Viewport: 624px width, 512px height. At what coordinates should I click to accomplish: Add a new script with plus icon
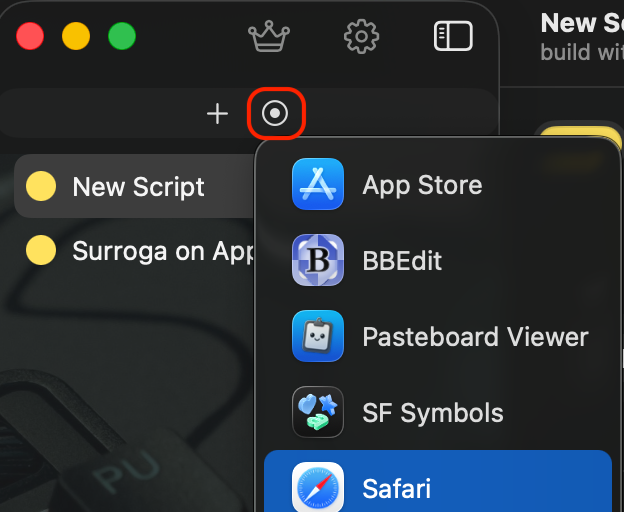coord(217,114)
